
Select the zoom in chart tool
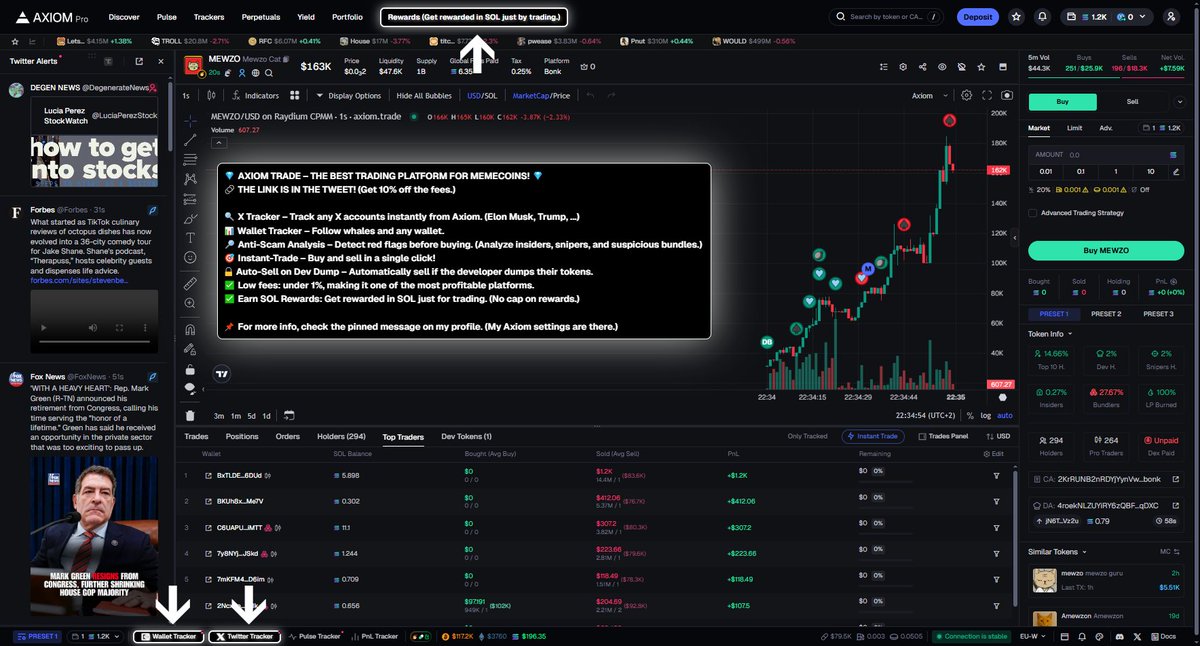pyautogui.click(x=190, y=303)
